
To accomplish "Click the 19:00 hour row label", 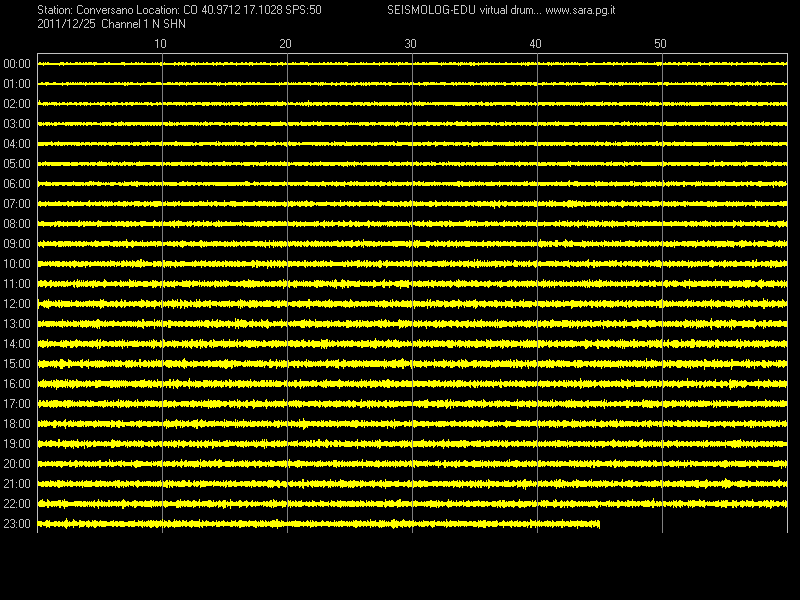I will 17,444.
